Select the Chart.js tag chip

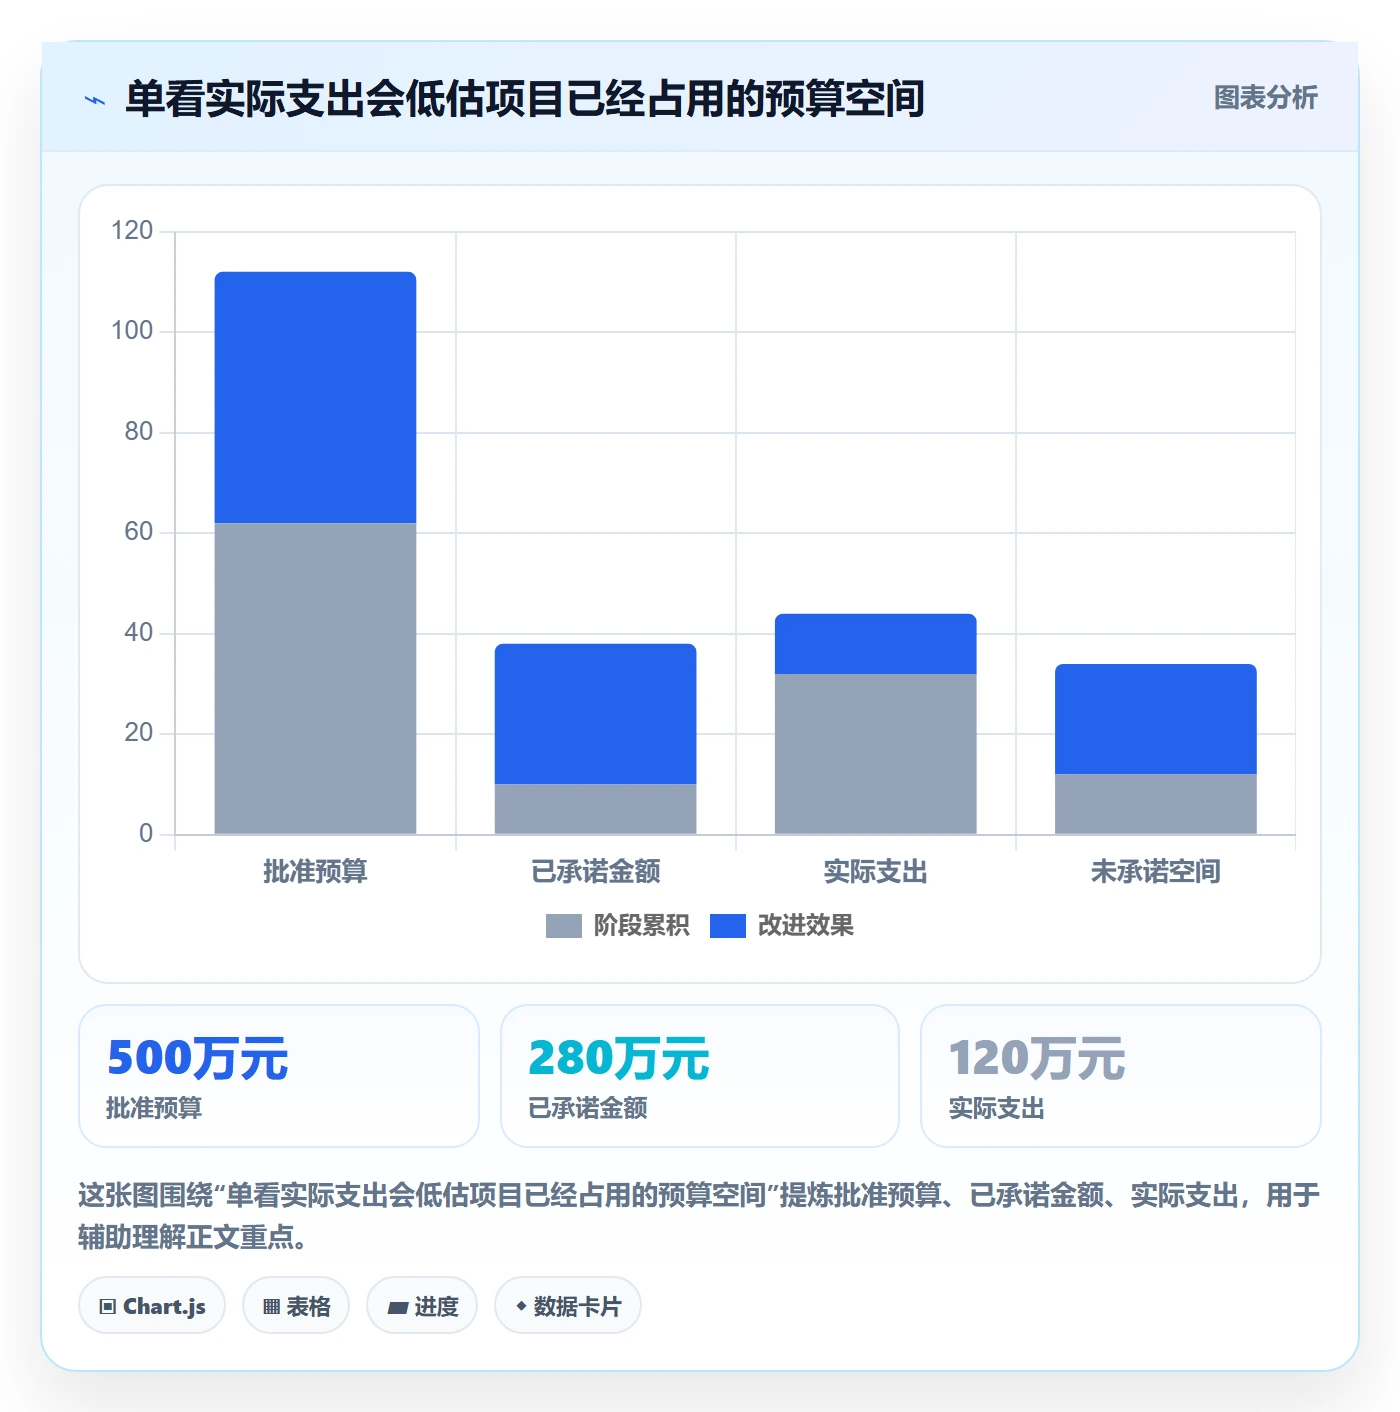[152, 1306]
